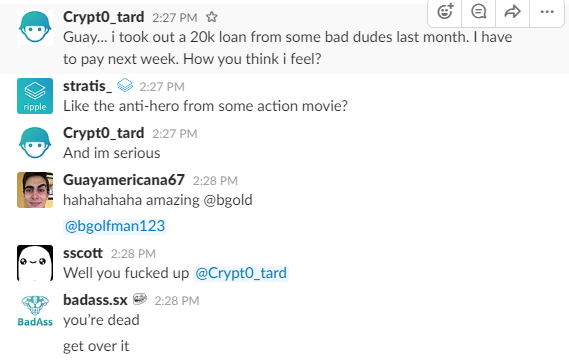Click the troll face status beside badass.sx
The width and height of the screenshot is (569, 363).
coord(140,299)
